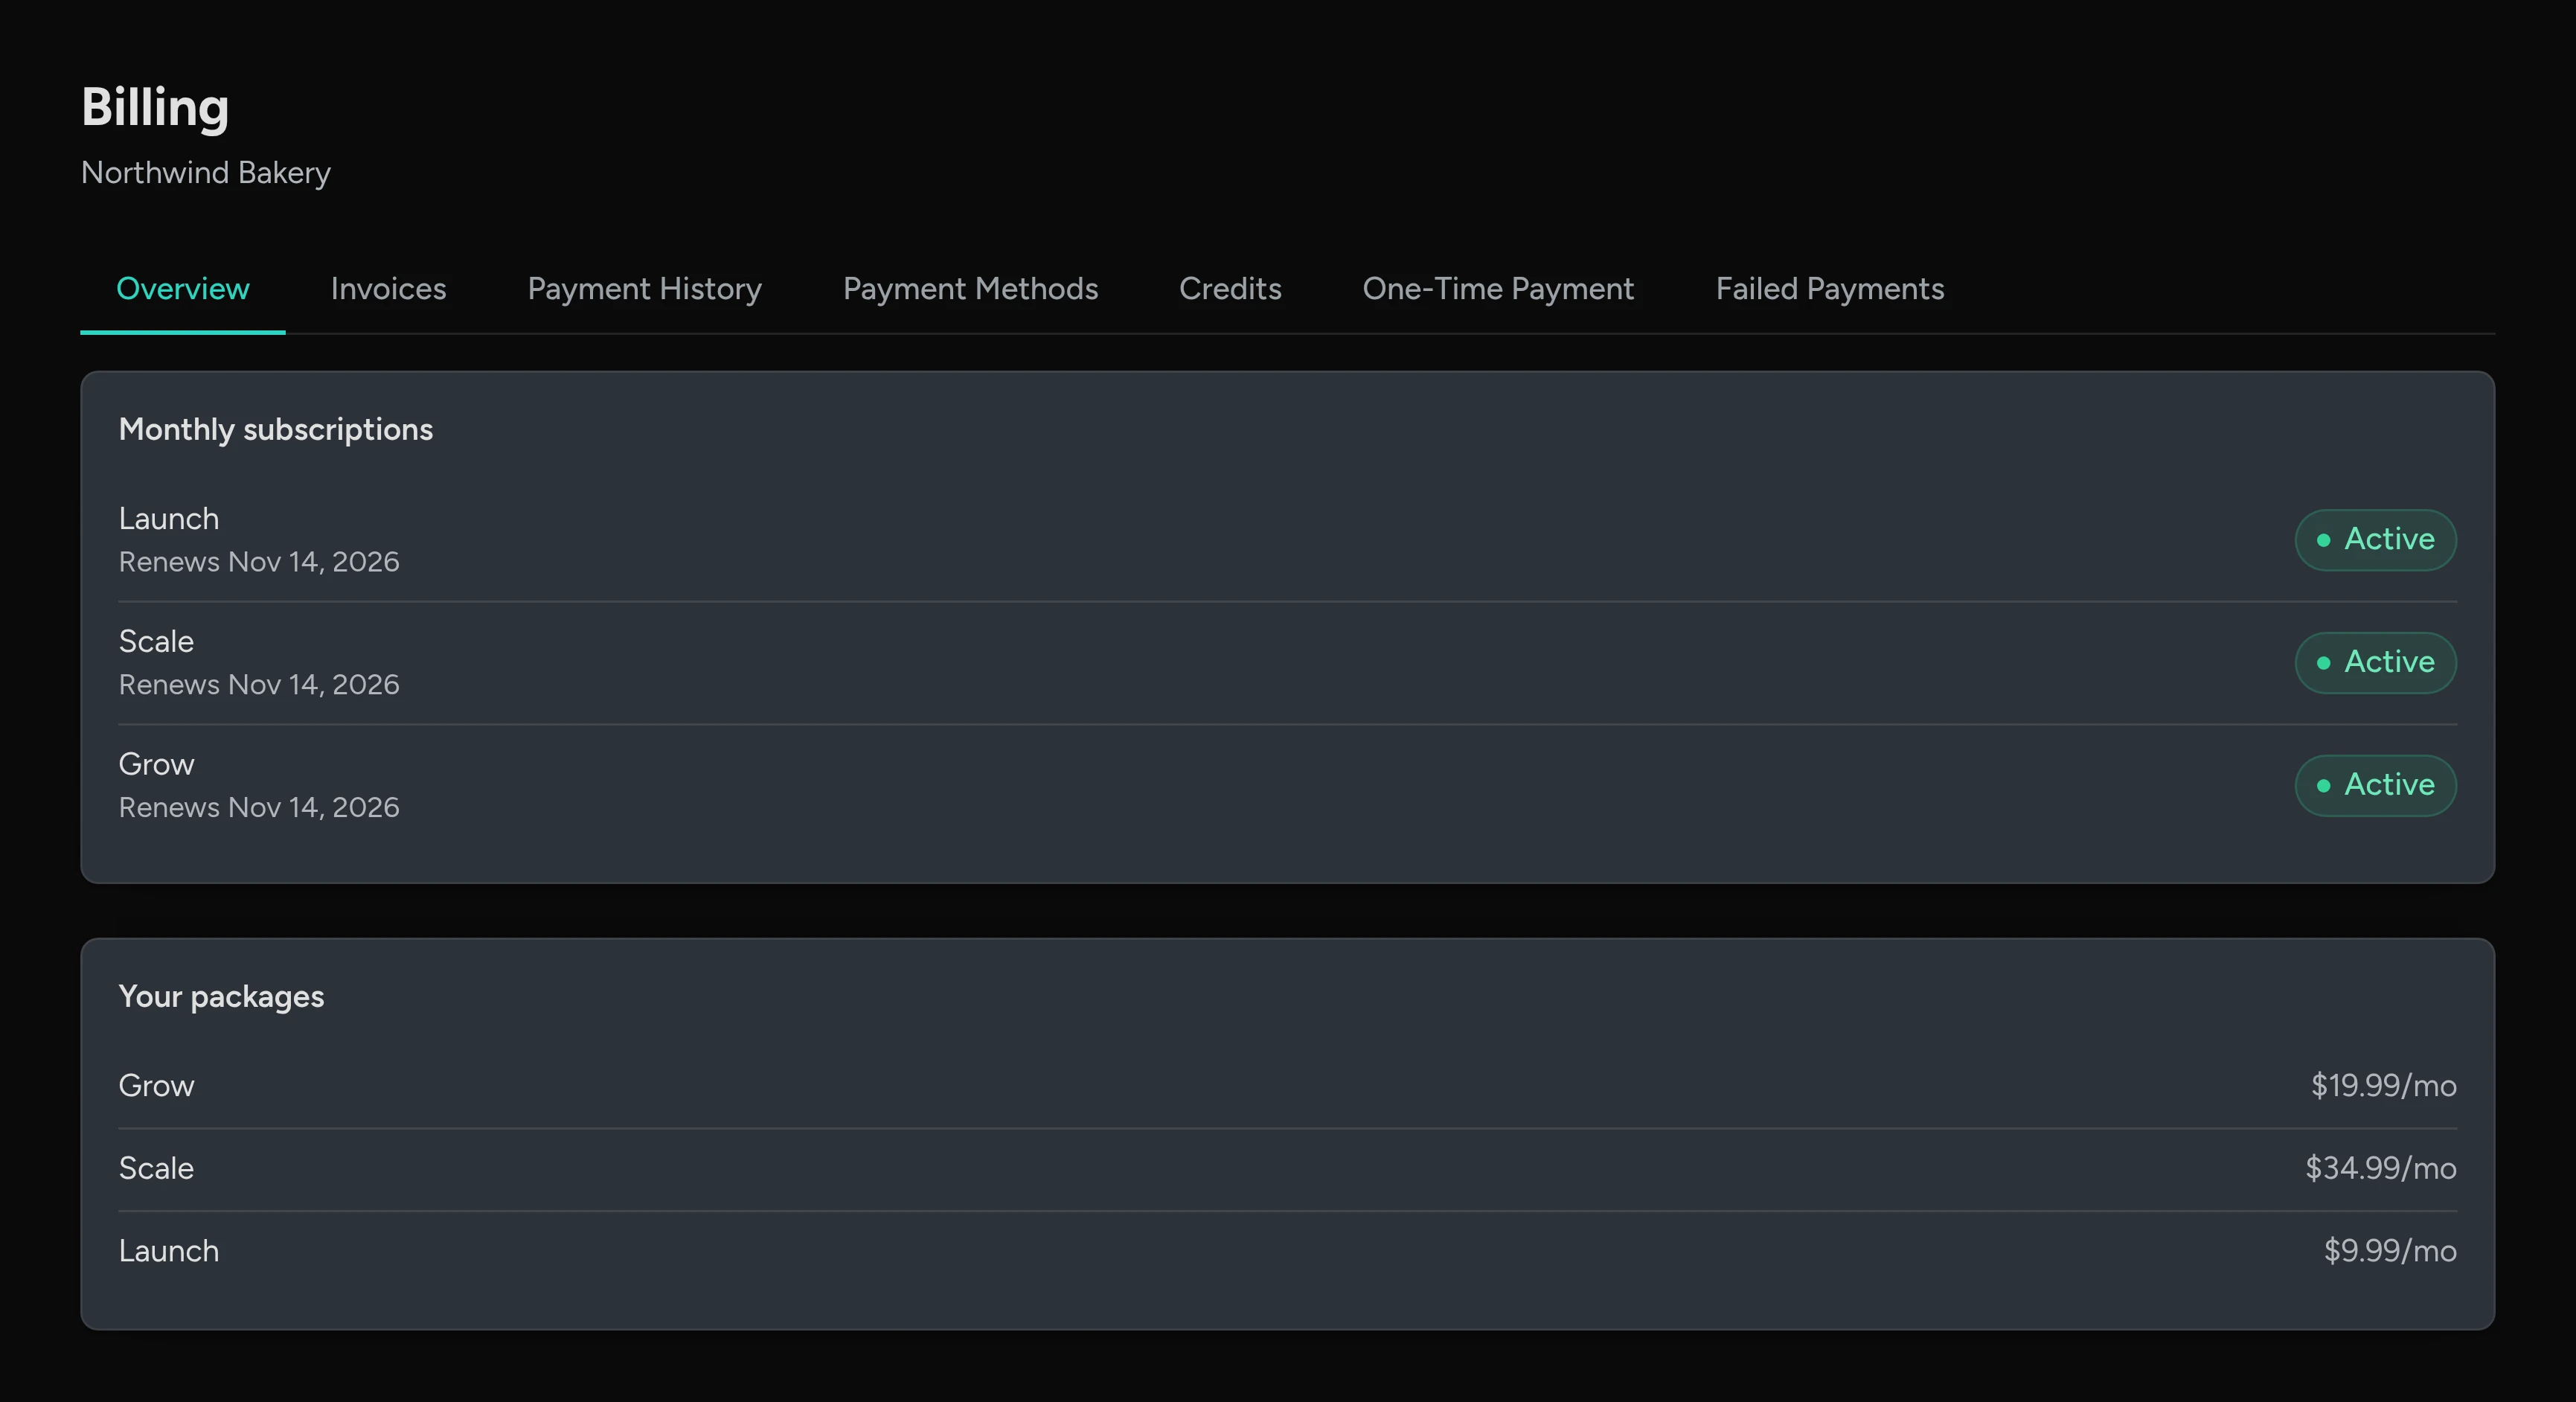Open the One-Time Payment tab
This screenshot has width=2576, height=1402.
coord(1498,289)
